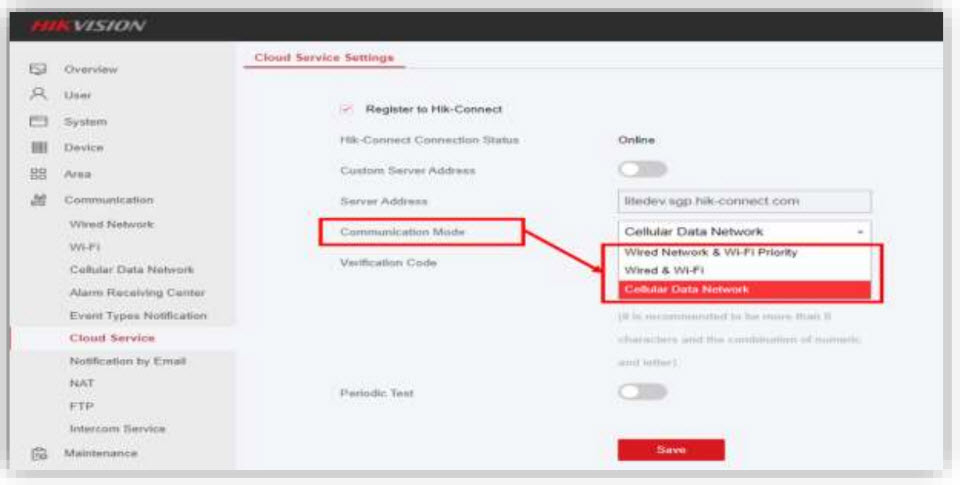Image resolution: width=960 pixels, height=485 pixels.
Task: Turn on the Periodic Test switch
Action: 642,393
